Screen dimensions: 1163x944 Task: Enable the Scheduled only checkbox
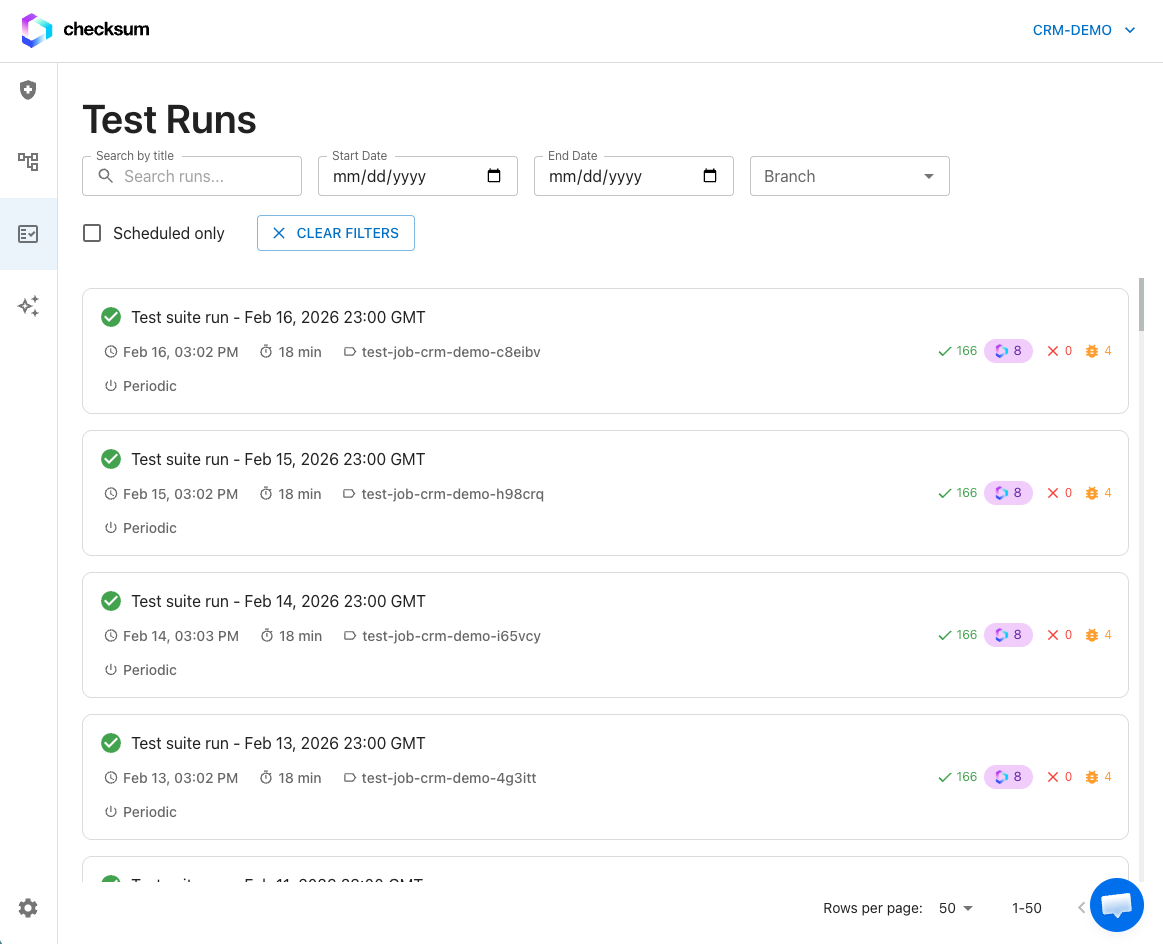point(92,232)
